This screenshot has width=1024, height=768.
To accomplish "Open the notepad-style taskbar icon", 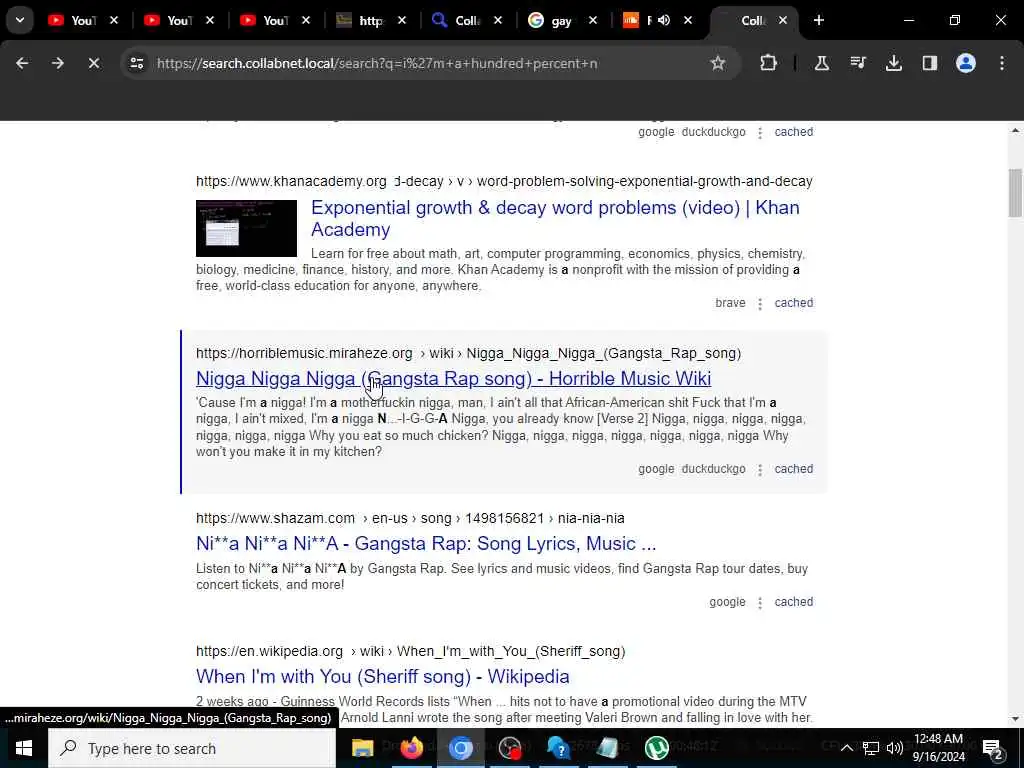I will 607,748.
